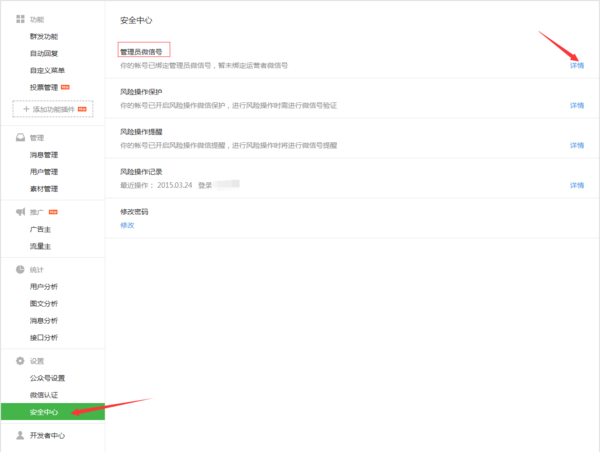The image size is (600, 452).
Task: Go to 消息管理
Action: 44,155
